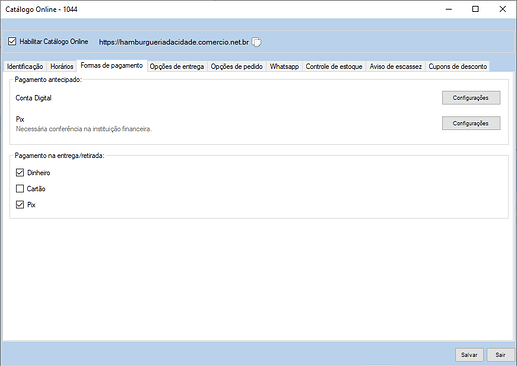The height and width of the screenshot is (366, 517).
Task: Show the Aviso de escassez tab
Action: point(396,66)
